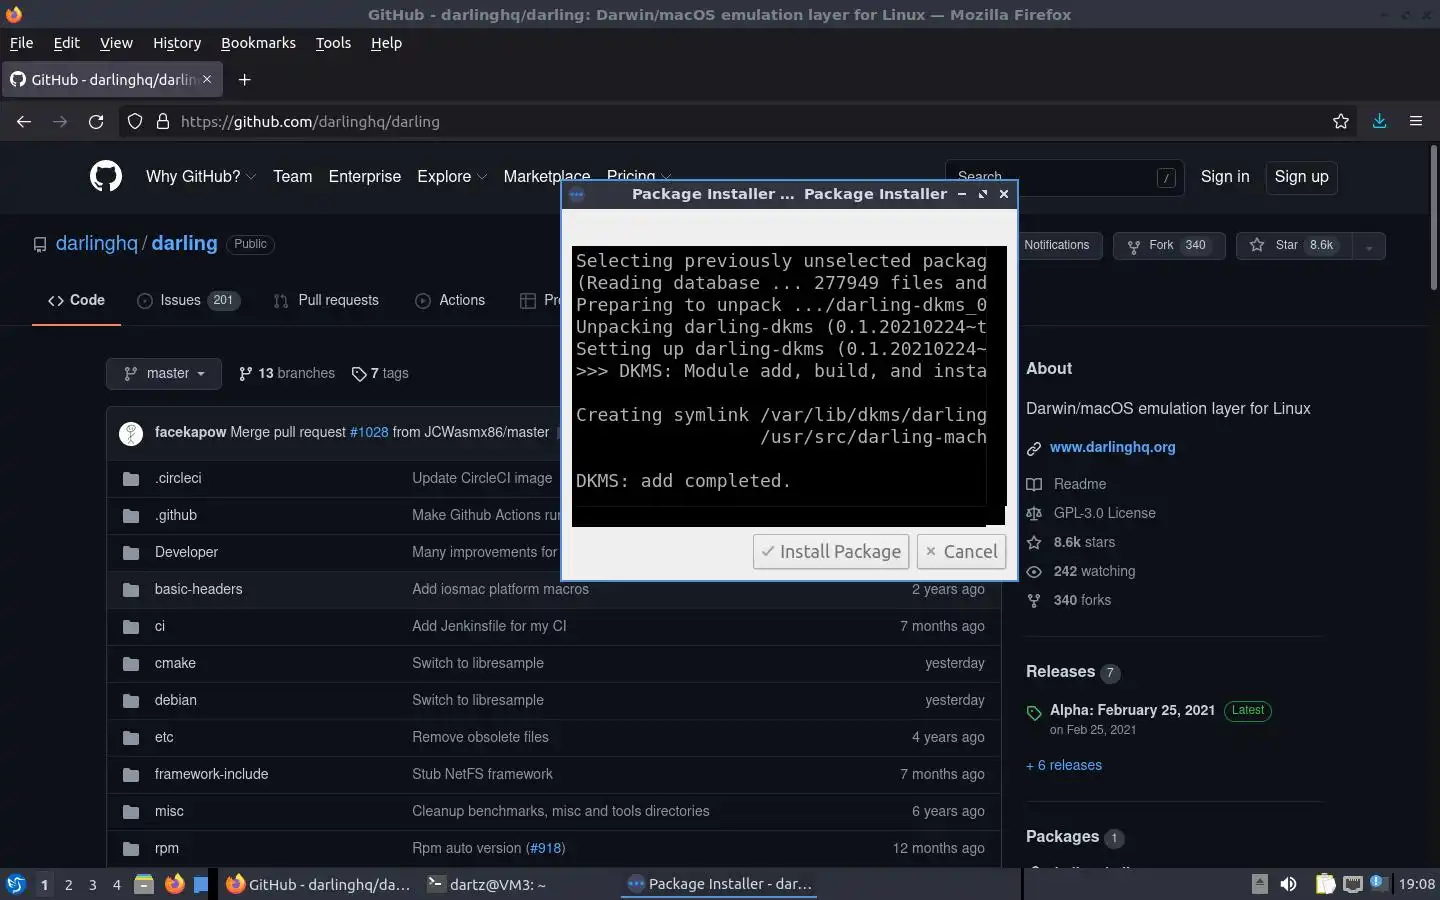The image size is (1440, 900).
Task: Click the Firefox URL address bar
Action: 740,121
